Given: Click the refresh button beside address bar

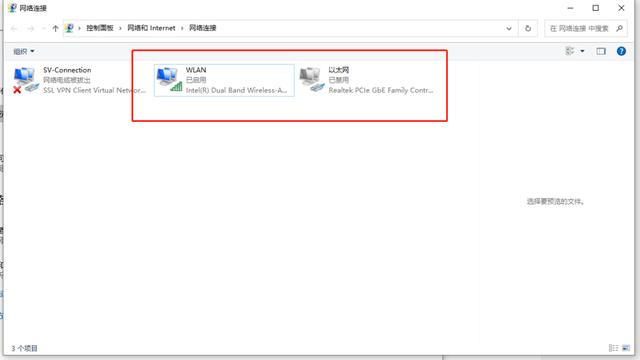Looking at the screenshot, I should 528,28.
